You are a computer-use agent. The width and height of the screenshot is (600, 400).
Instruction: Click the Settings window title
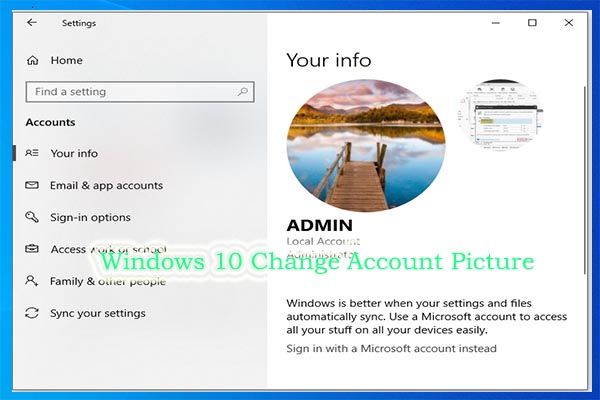(x=79, y=23)
